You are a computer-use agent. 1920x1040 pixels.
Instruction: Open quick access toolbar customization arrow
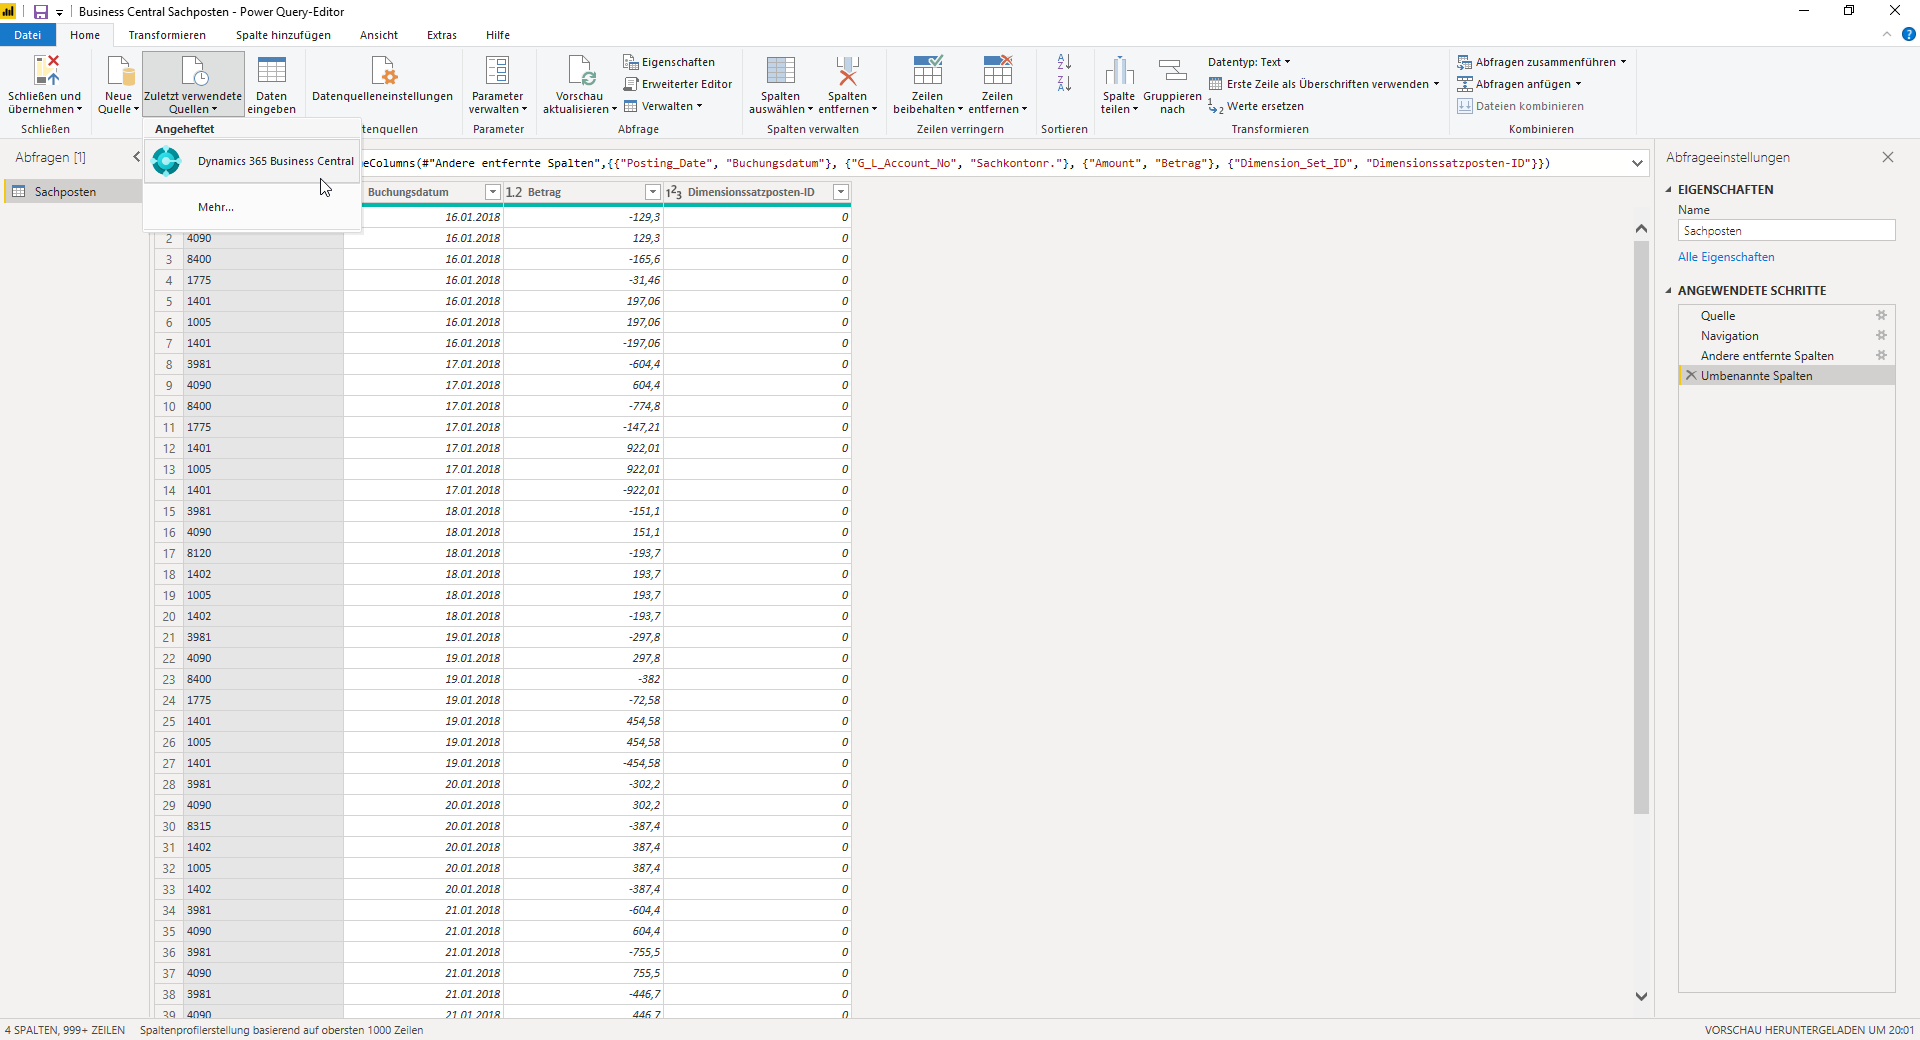pyautogui.click(x=60, y=13)
